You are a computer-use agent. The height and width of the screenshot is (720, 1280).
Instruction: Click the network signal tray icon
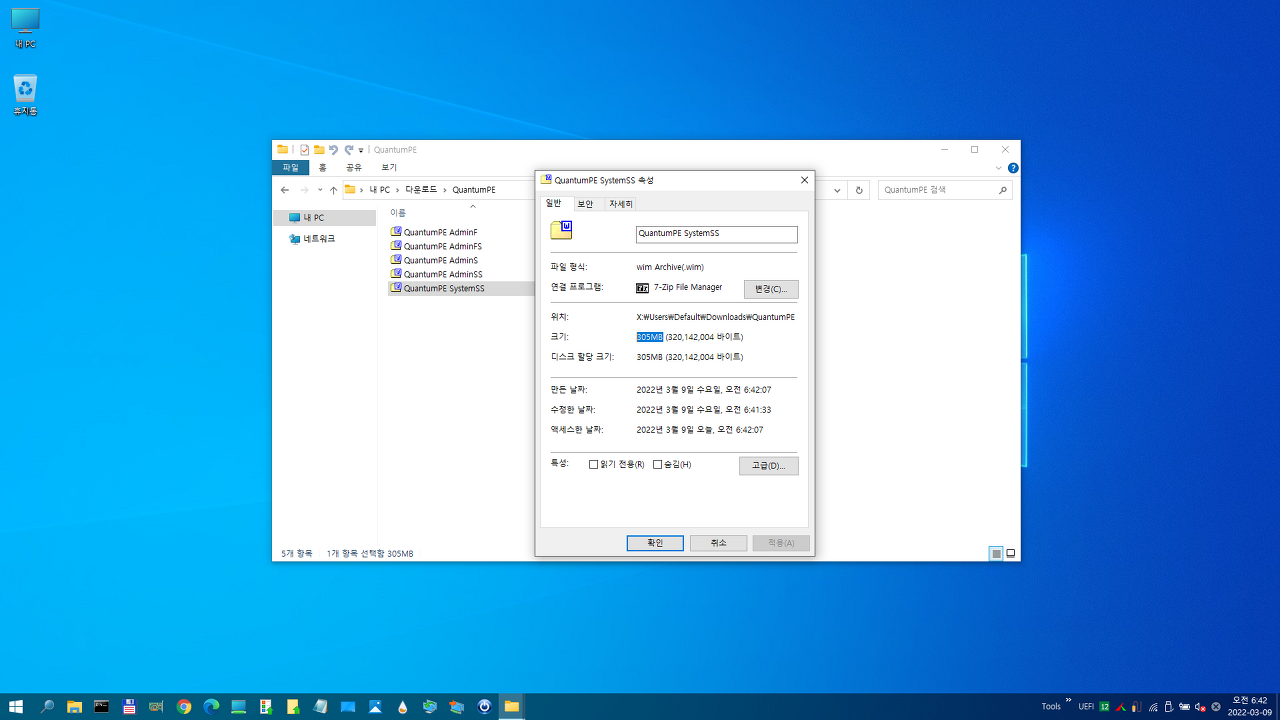click(x=1153, y=707)
